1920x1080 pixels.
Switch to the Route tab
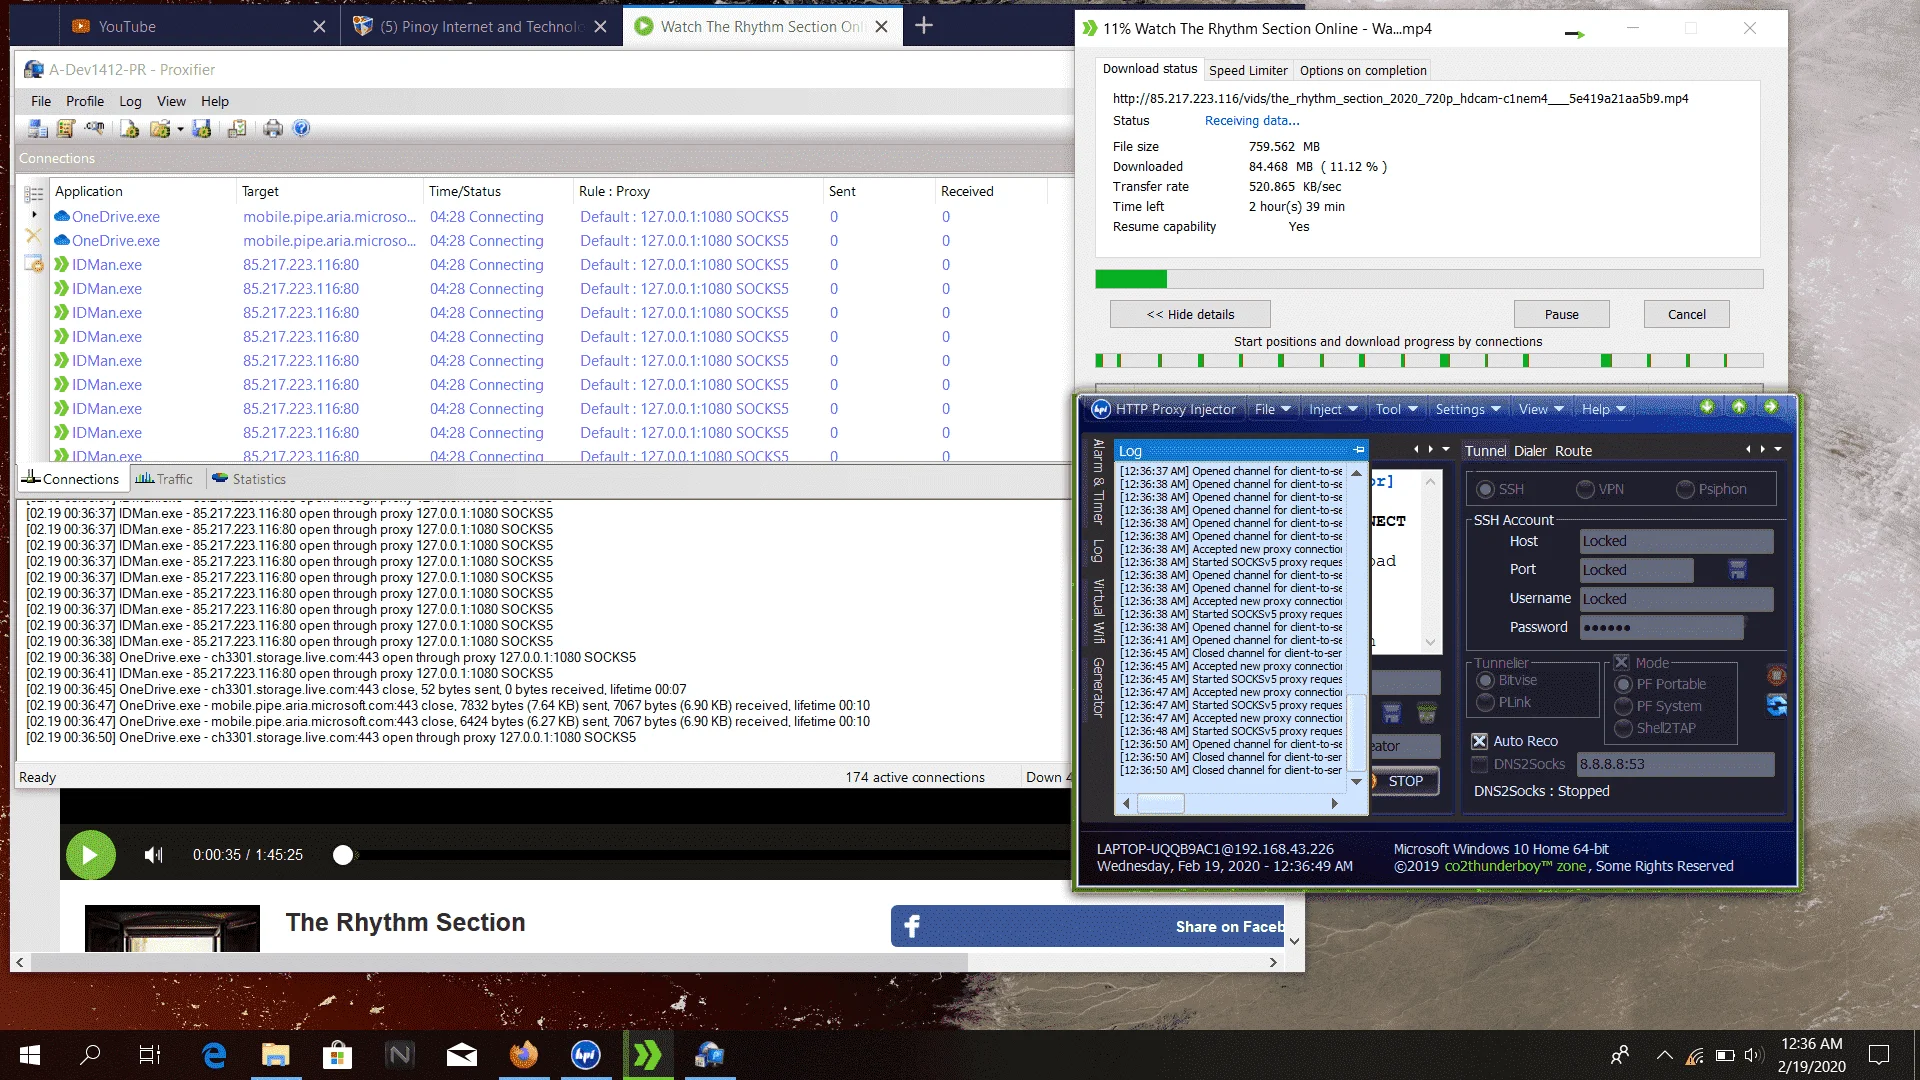click(1573, 451)
